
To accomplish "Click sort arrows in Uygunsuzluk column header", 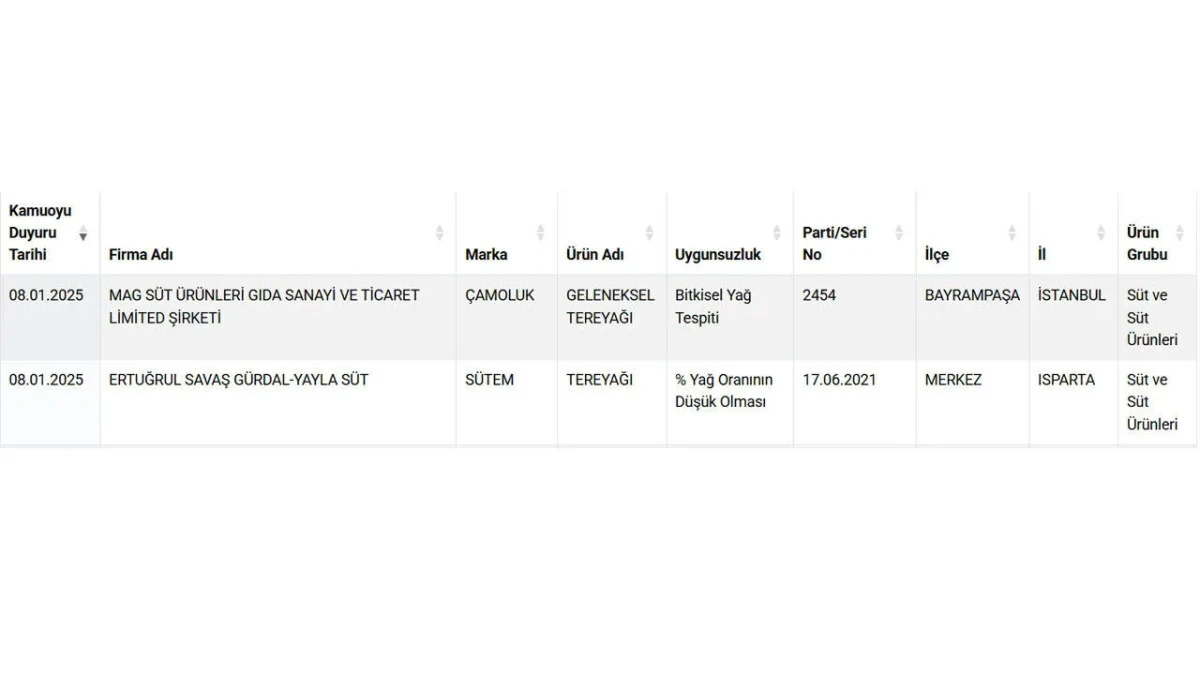I will (x=777, y=233).
